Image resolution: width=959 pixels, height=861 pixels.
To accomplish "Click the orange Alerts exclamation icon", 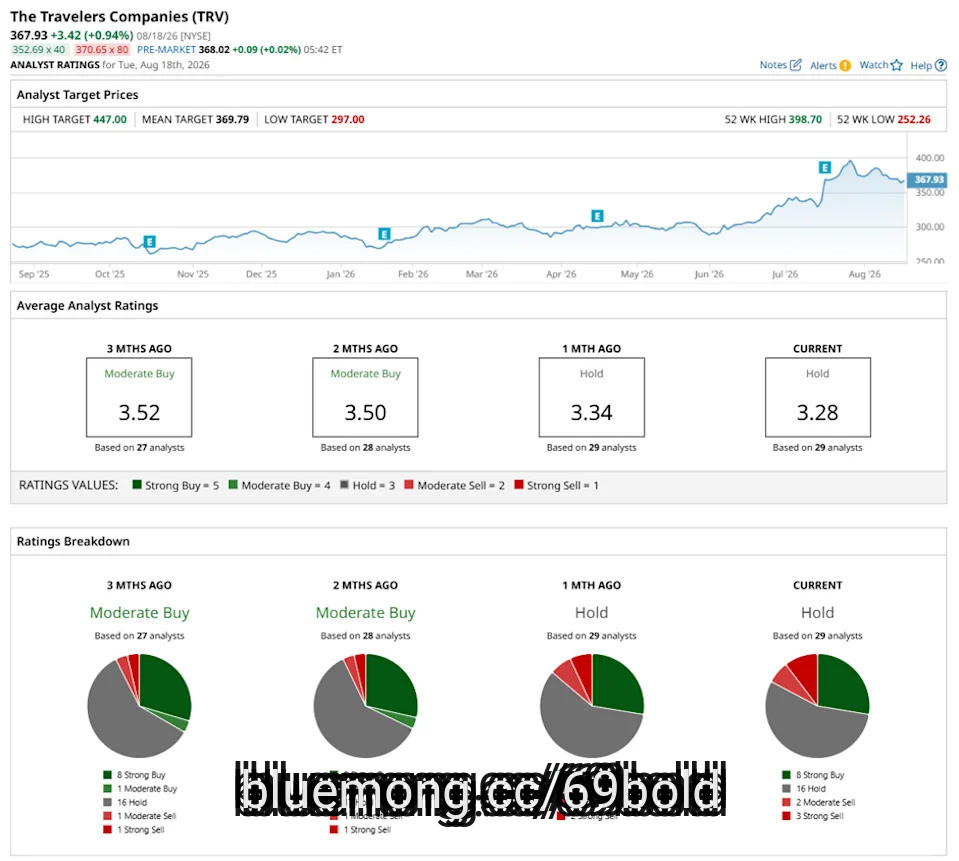I will [x=845, y=65].
